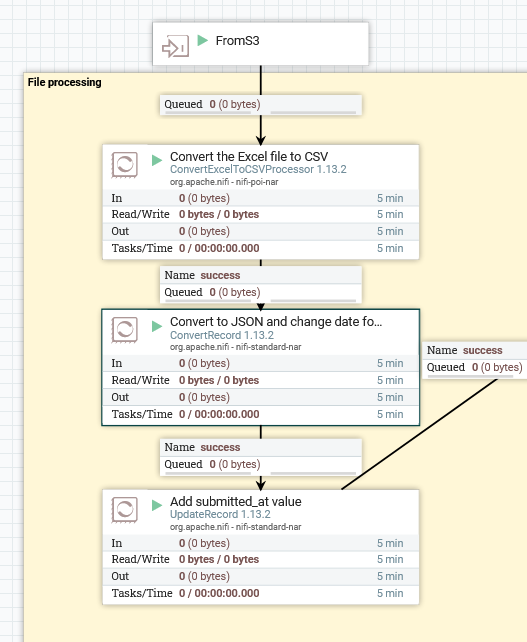Click the ConvertRecord 1.13.2 type label
This screenshot has height=642, width=527.
222,335
